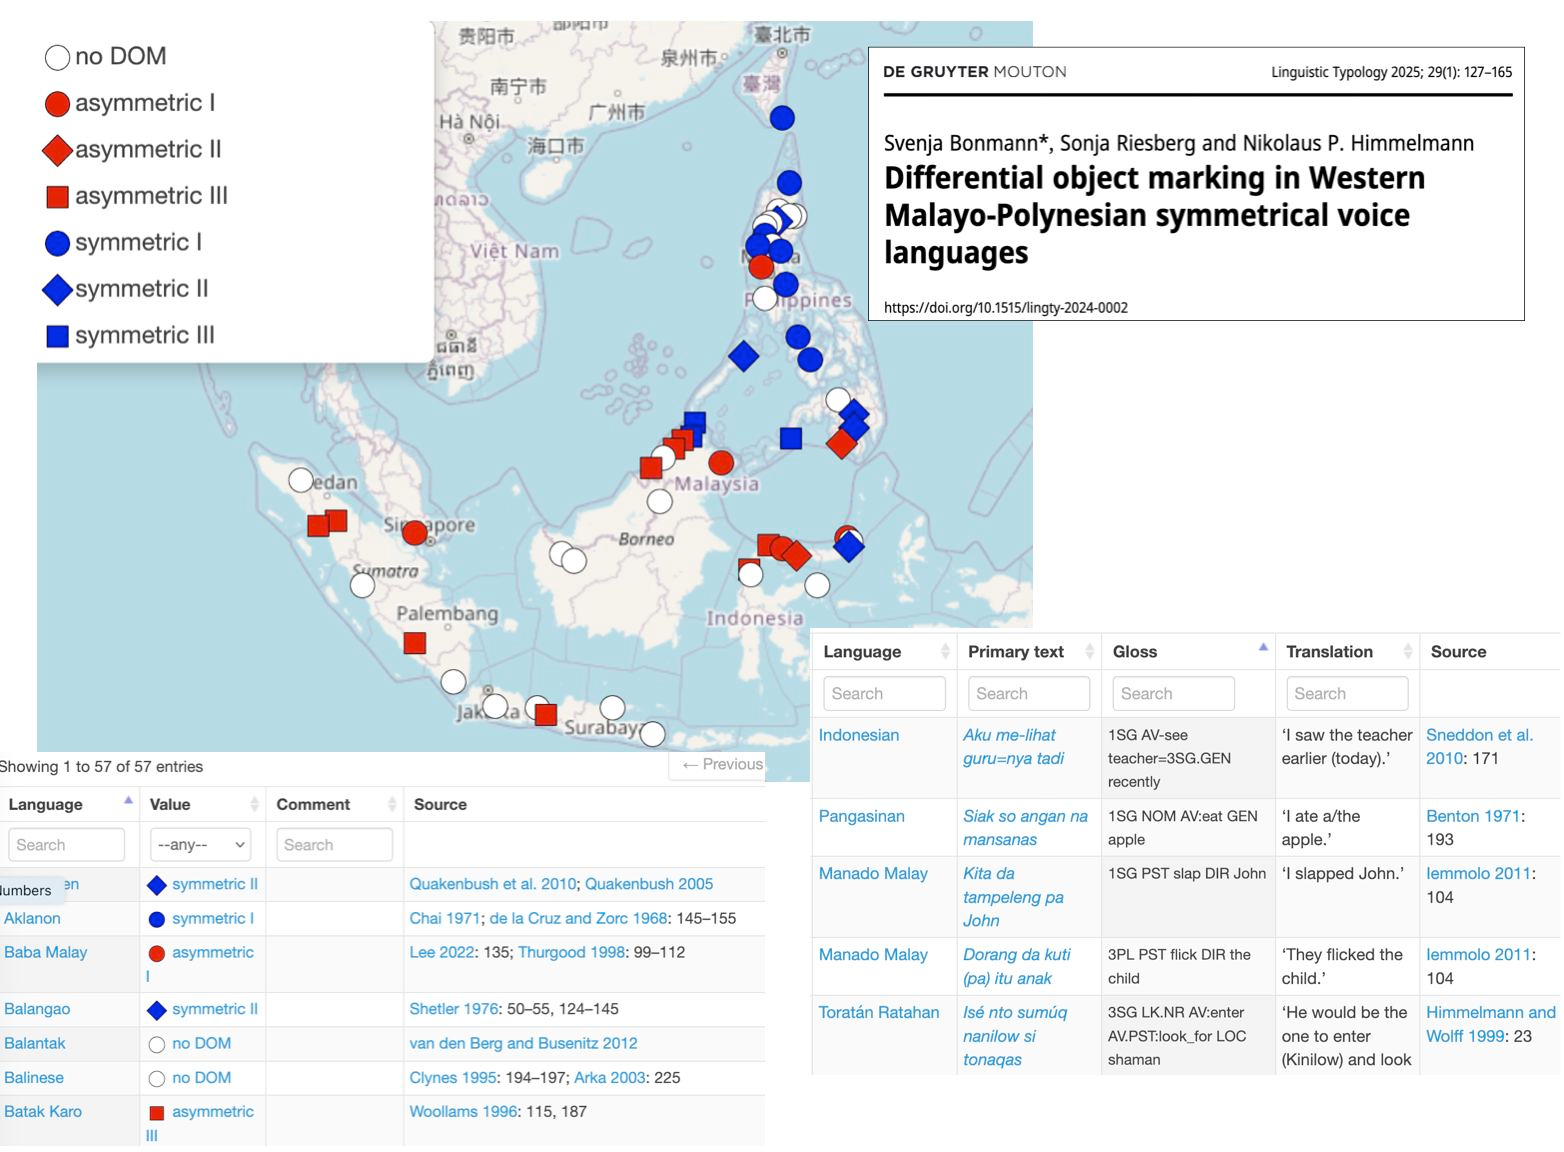Click the red circle marker at Singapore
Screen dimensions: 1564x1152
(414, 533)
